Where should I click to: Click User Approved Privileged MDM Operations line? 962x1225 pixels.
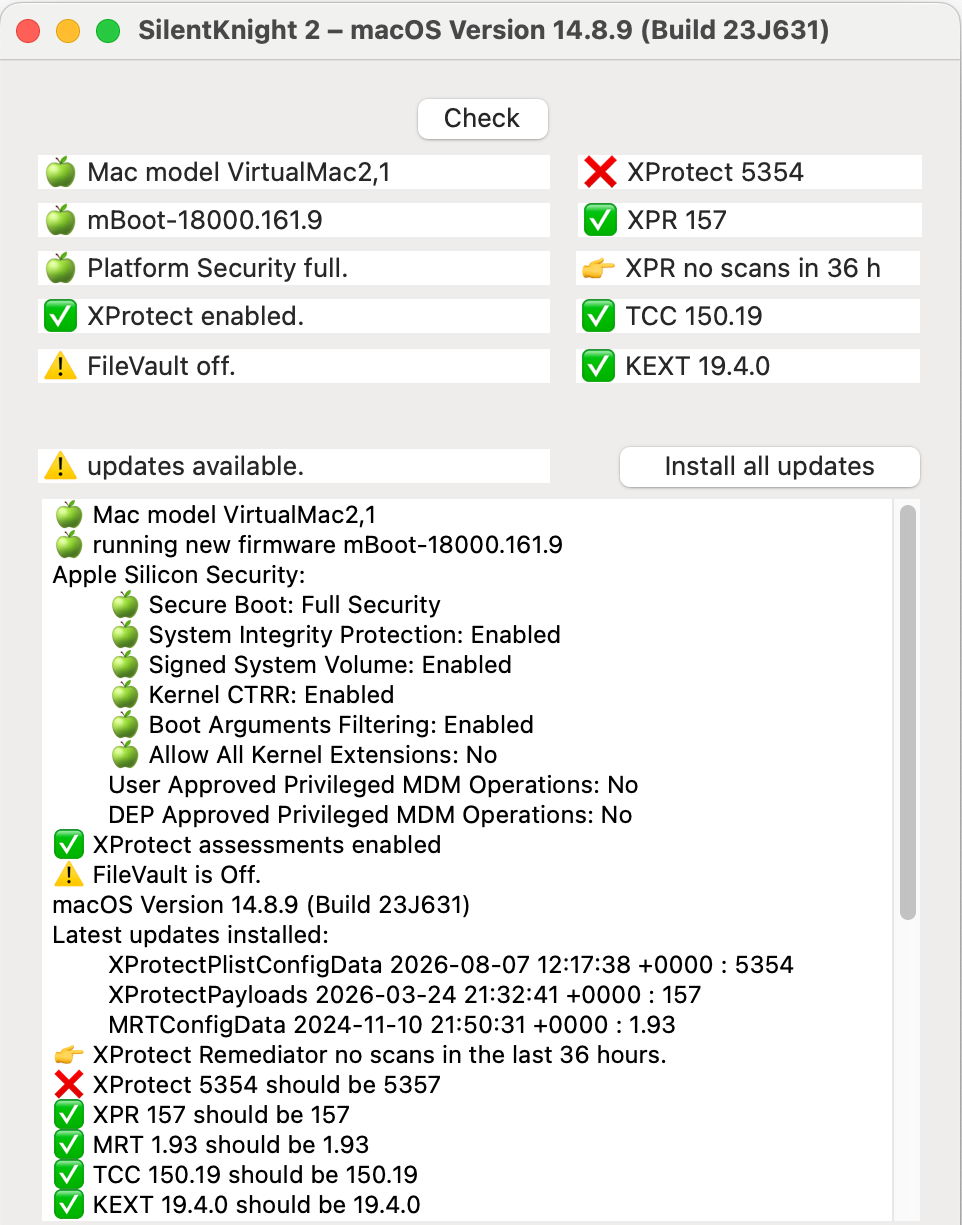tap(373, 784)
